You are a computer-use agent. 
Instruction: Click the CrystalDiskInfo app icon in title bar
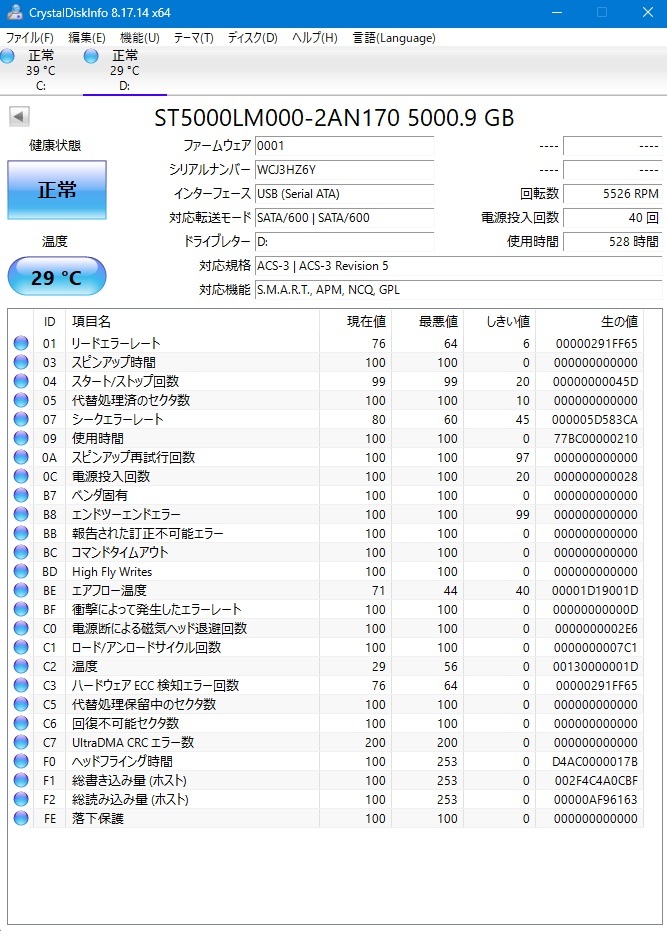[14, 12]
